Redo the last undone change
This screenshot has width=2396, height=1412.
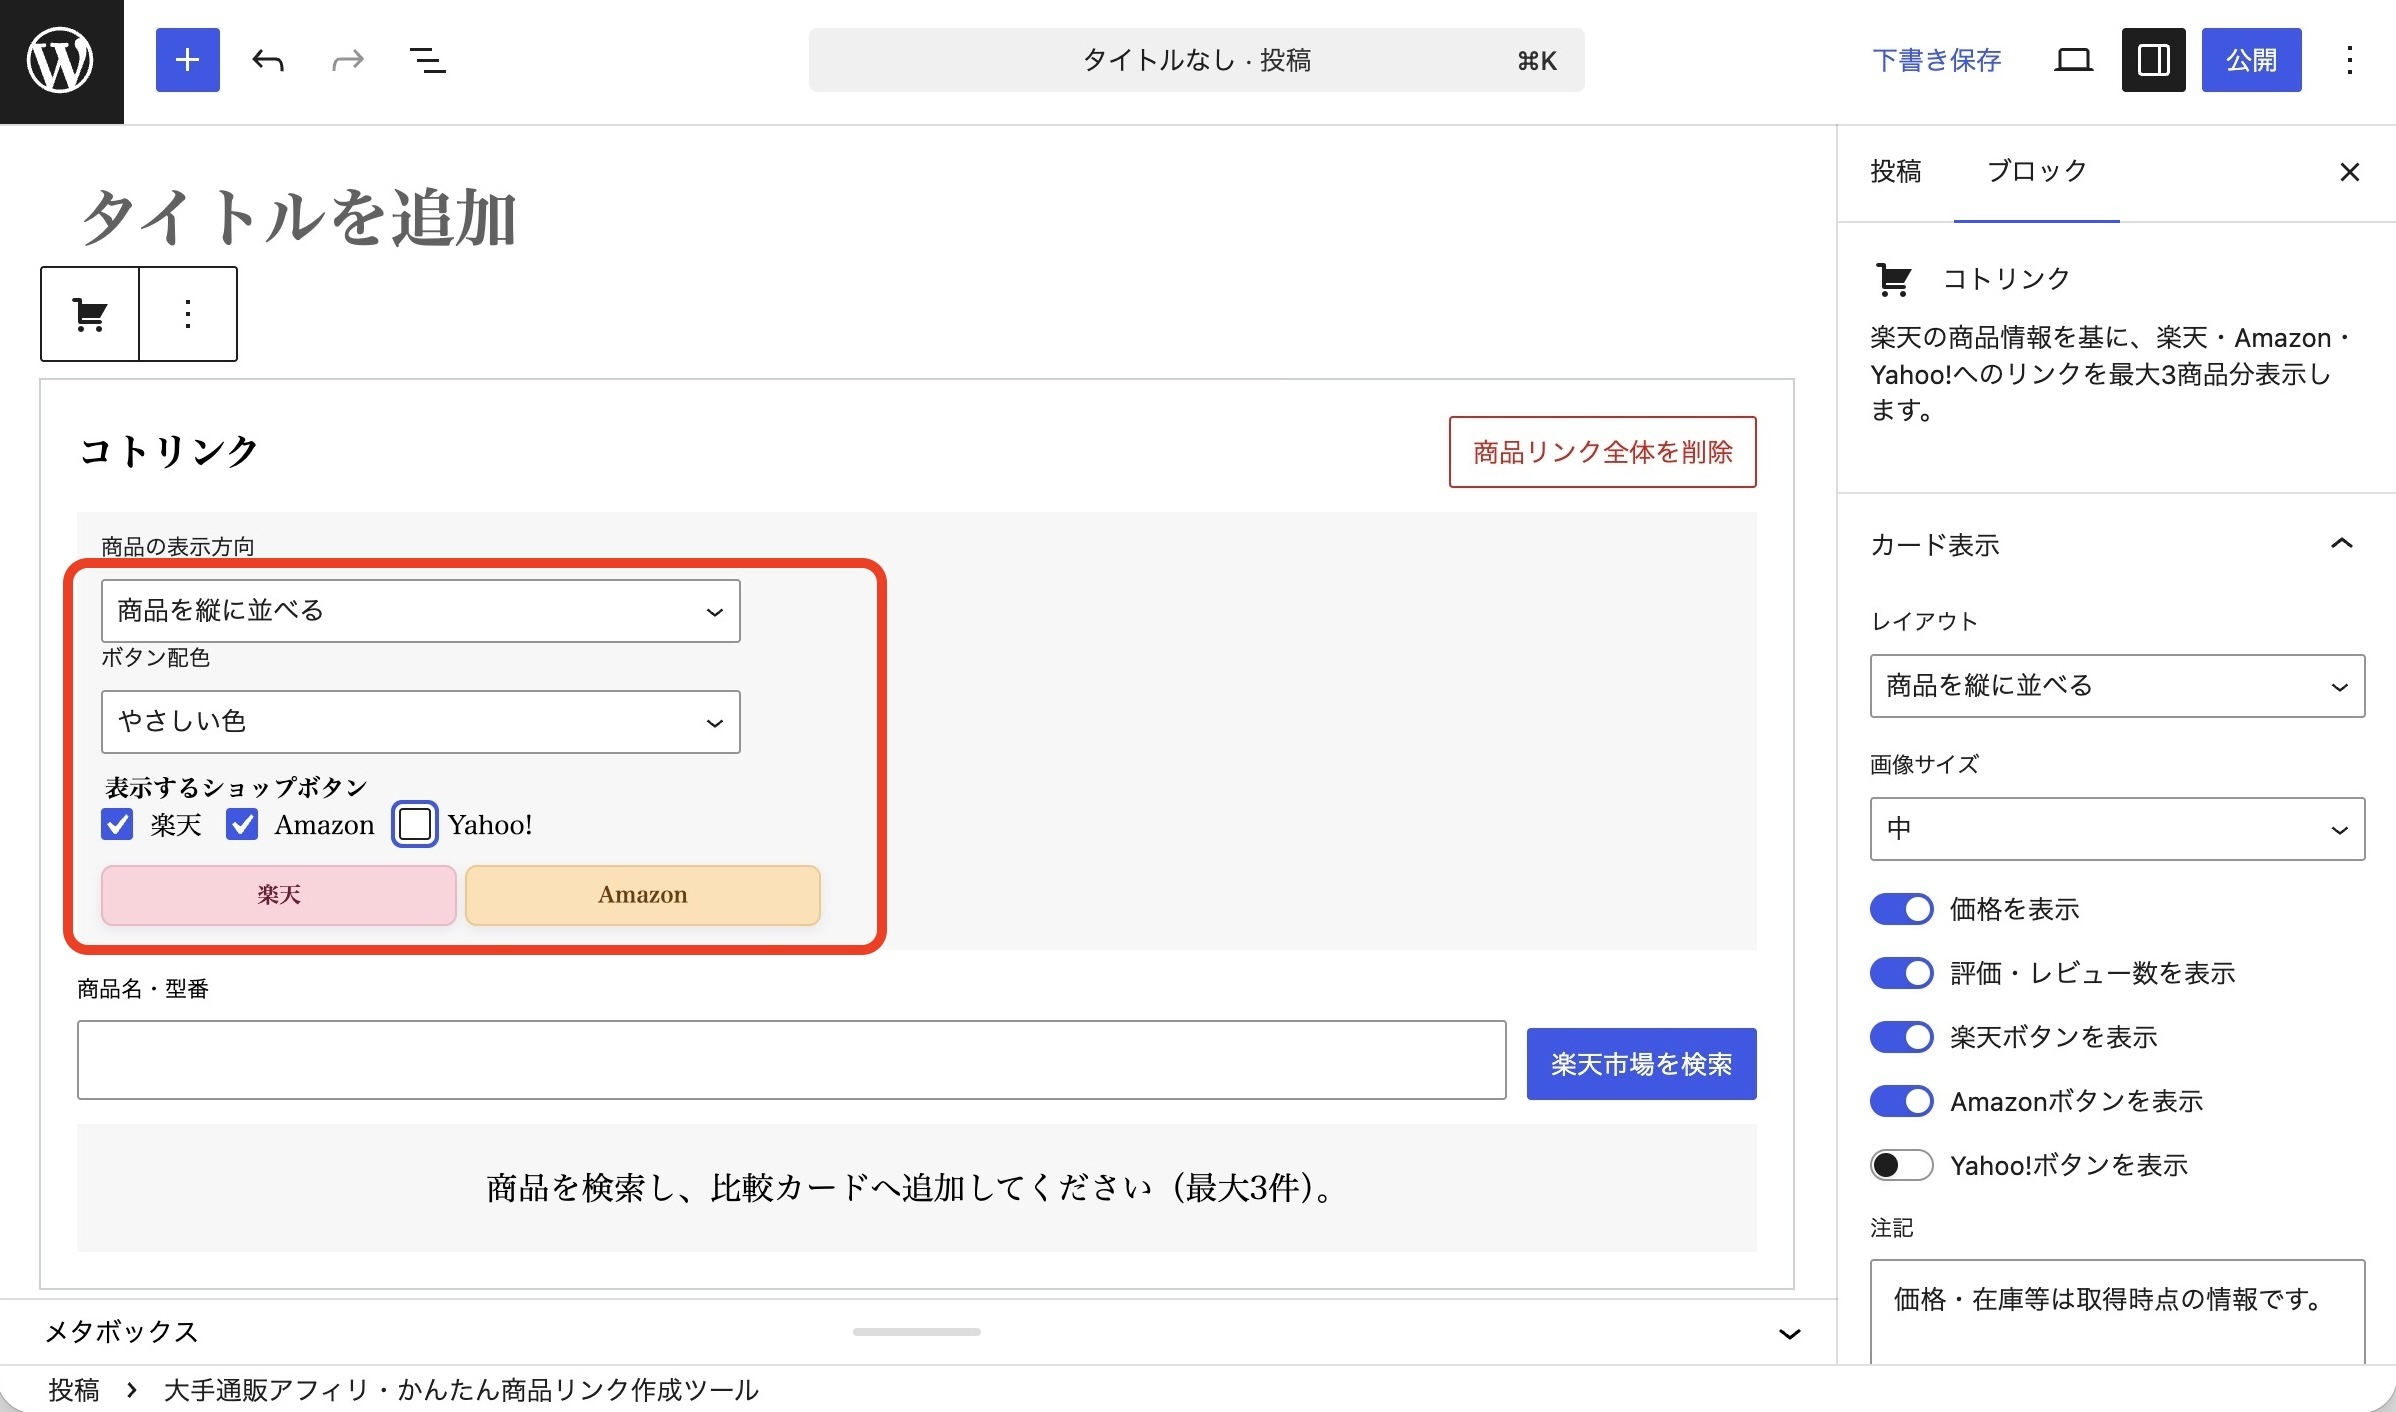tap(347, 60)
